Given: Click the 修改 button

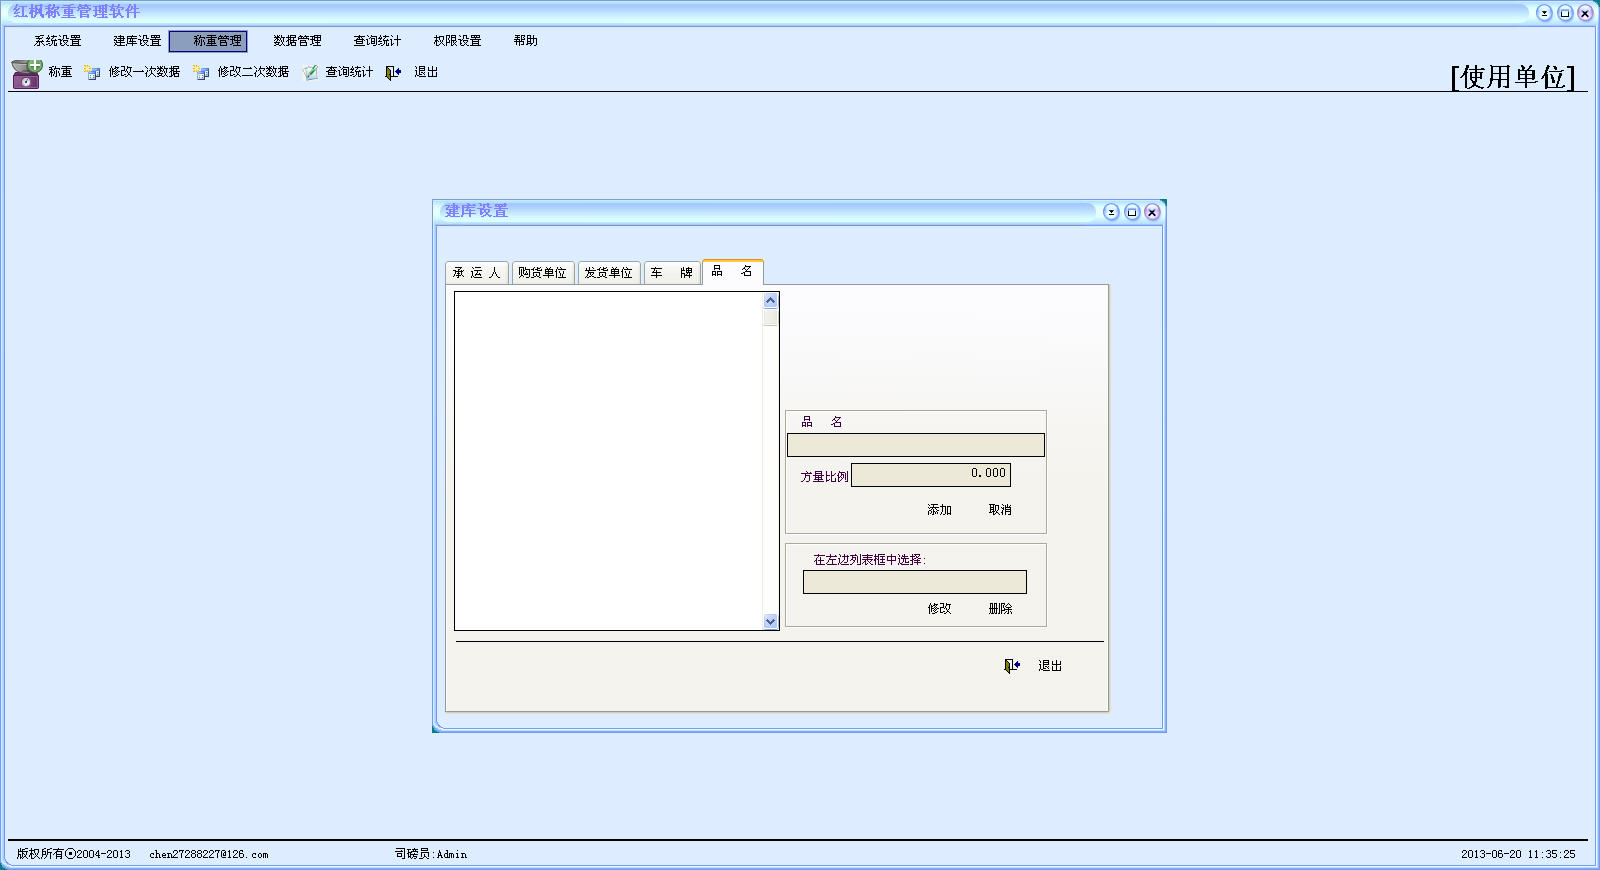Looking at the screenshot, I should pyautogui.click(x=939, y=608).
